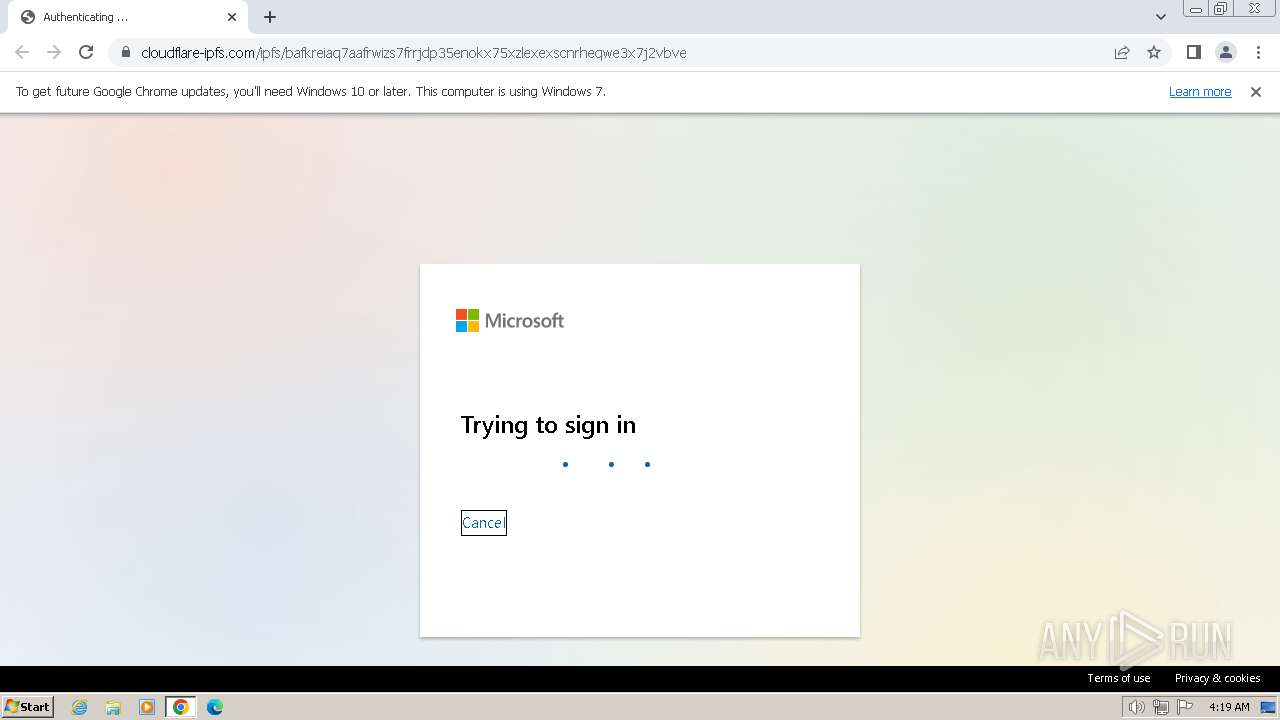Open the network tray icon

point(1161,707)
